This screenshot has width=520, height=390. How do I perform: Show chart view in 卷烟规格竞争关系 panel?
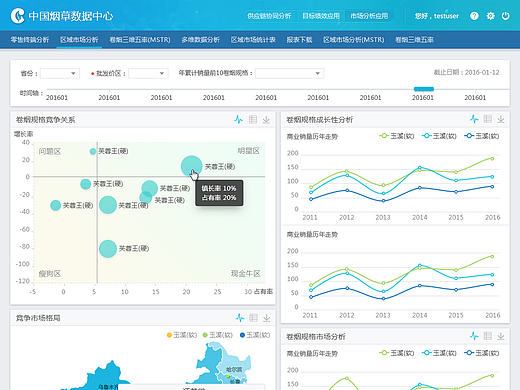click(x=238, y=119)
